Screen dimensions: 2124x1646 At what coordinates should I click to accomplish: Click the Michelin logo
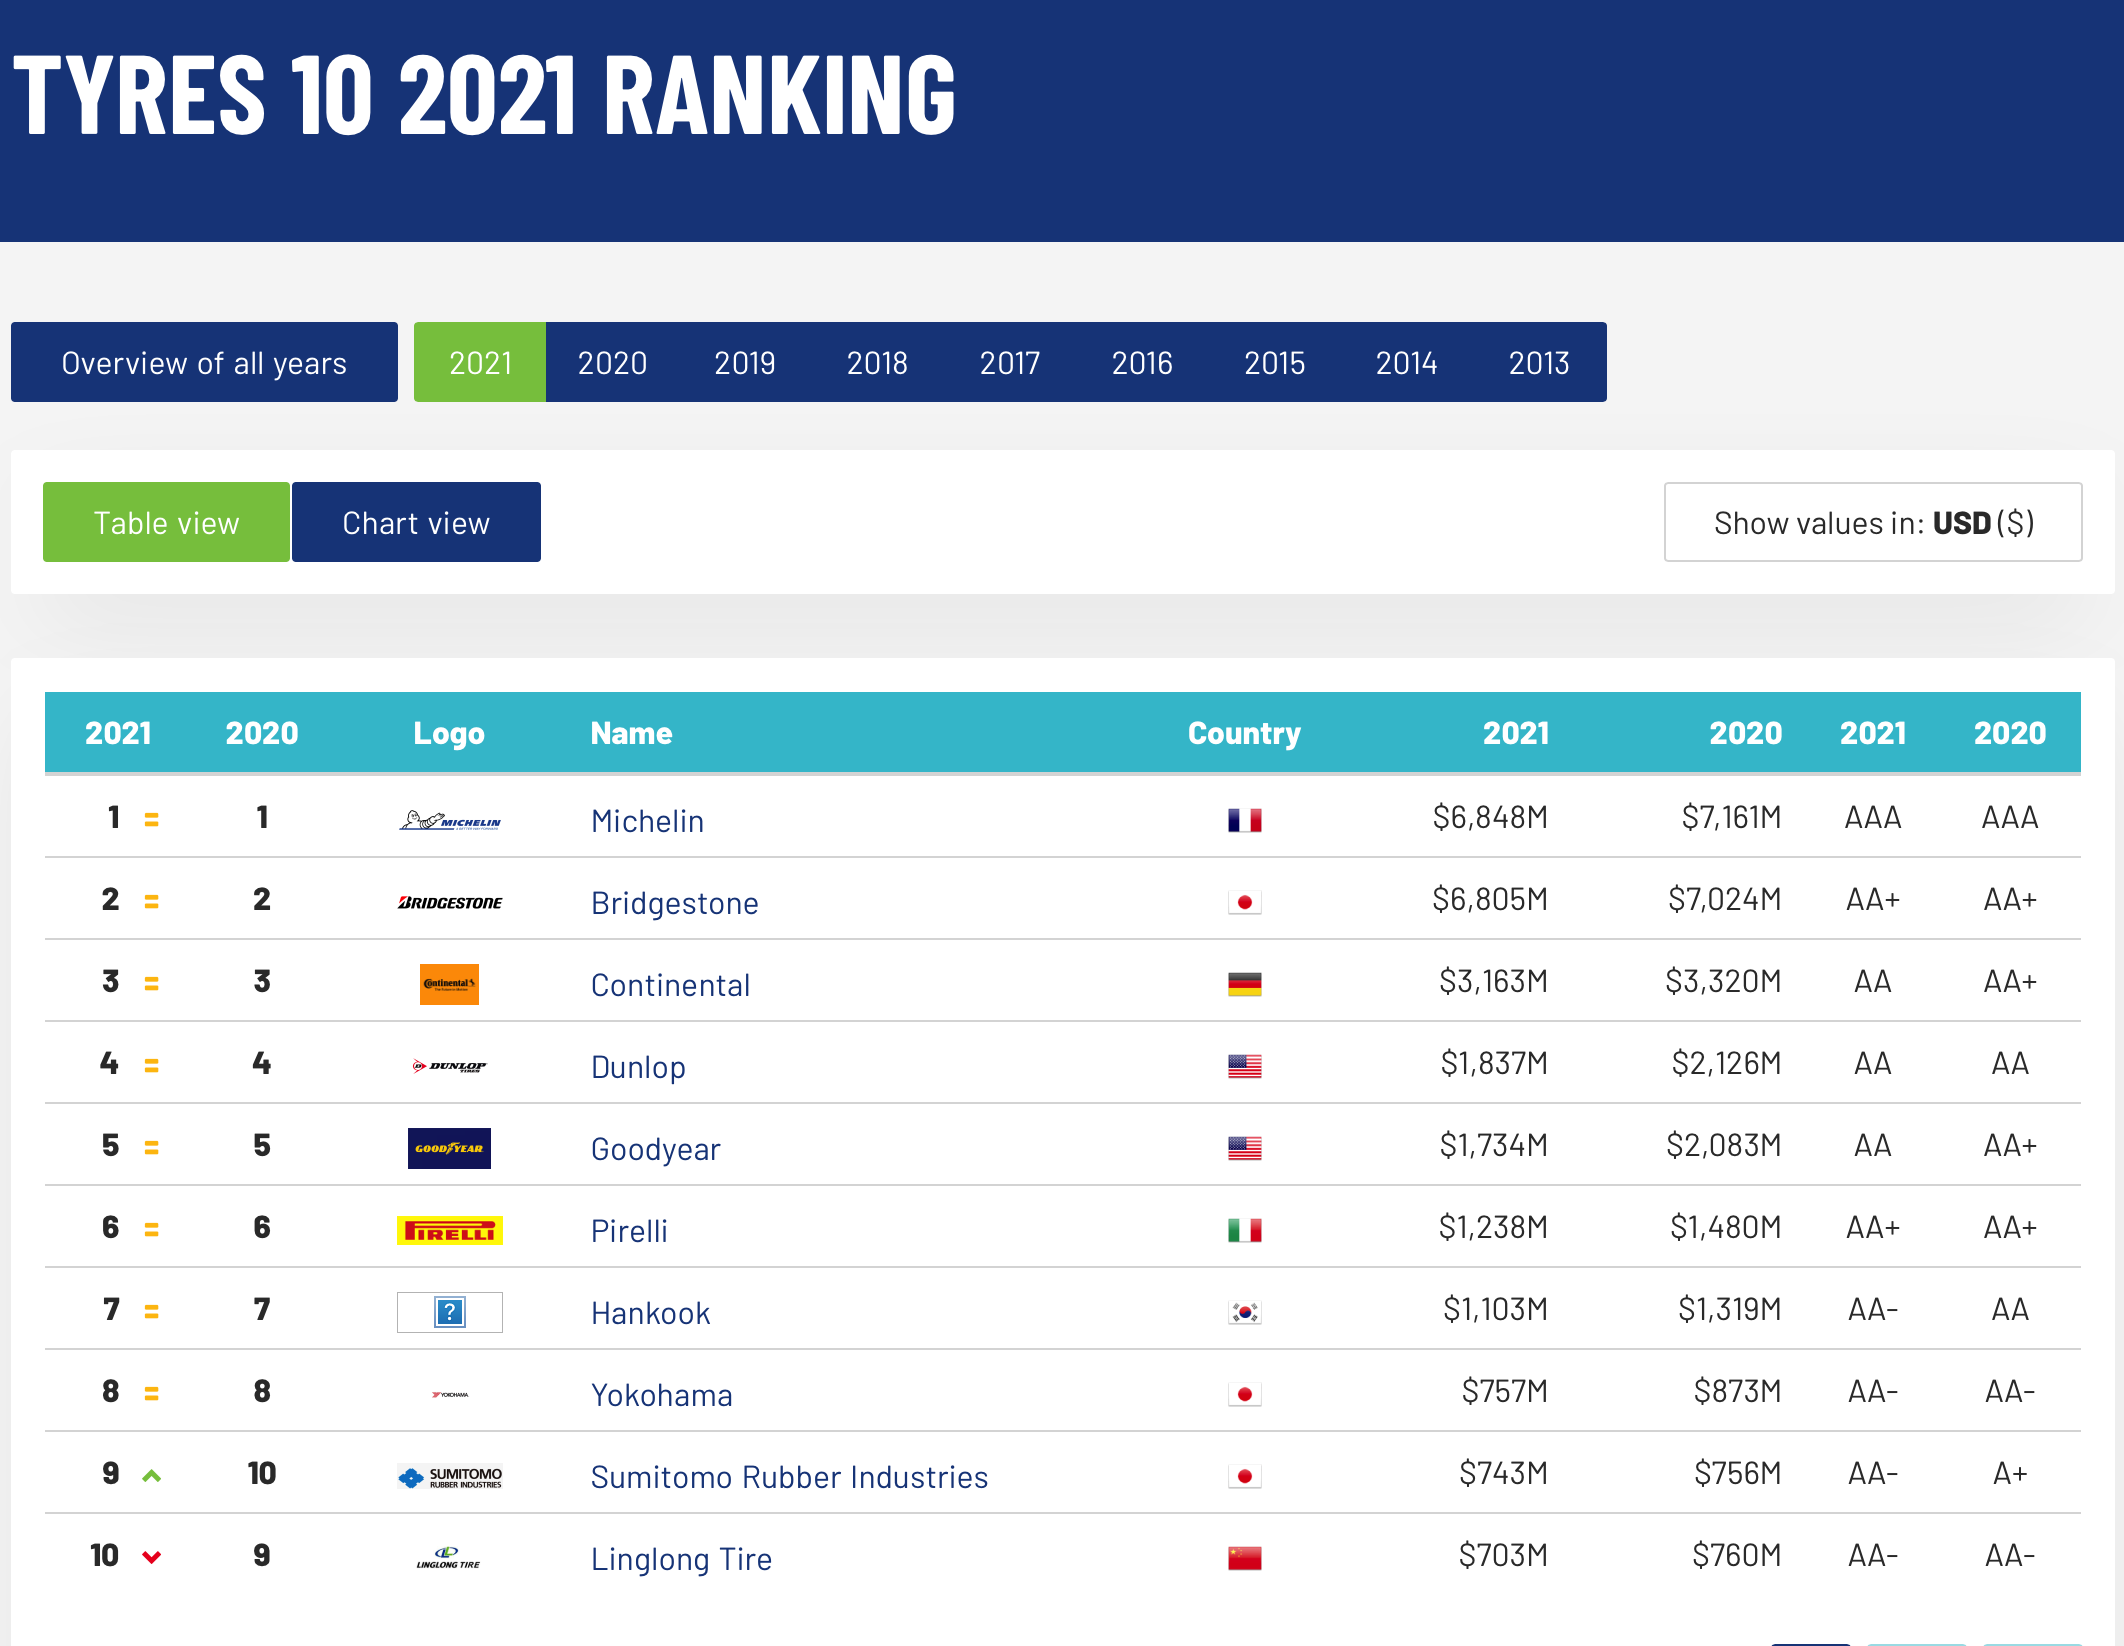pos(450,821)
